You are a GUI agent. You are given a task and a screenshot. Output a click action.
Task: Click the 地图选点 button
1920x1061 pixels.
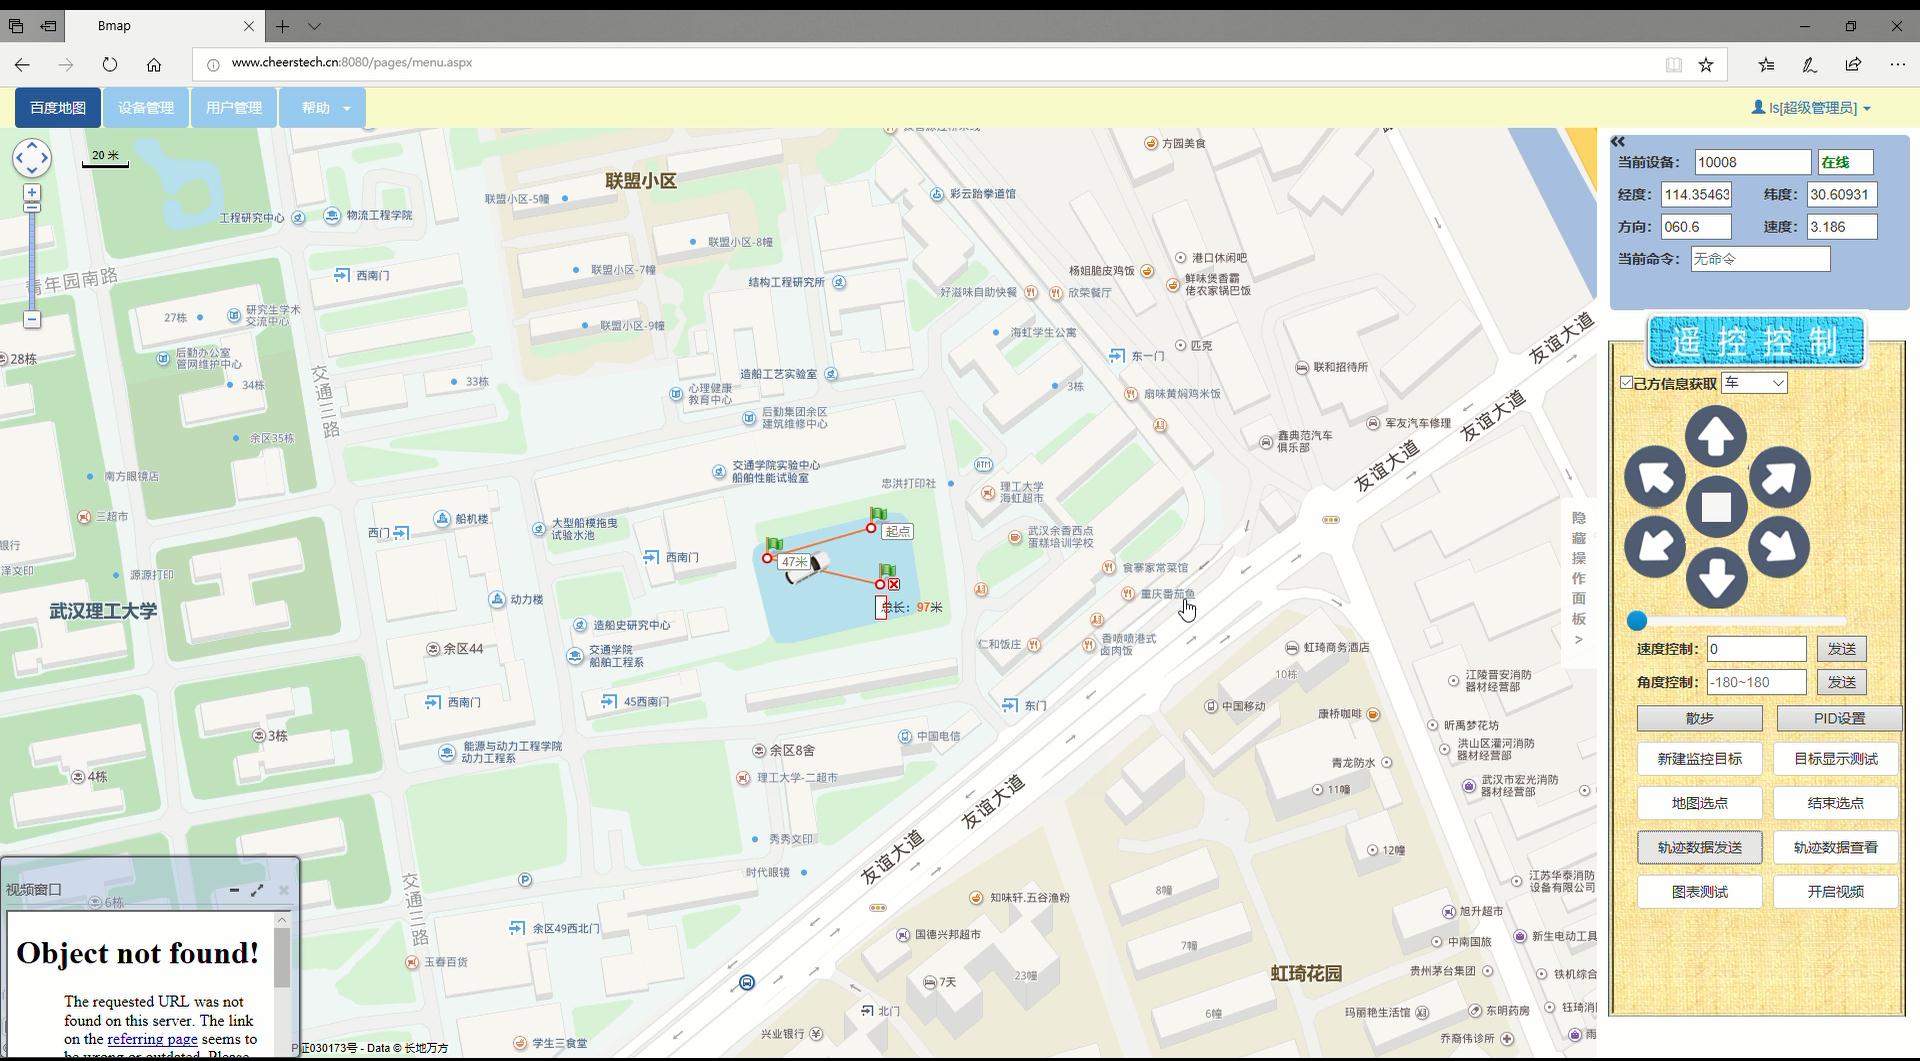pyautogui.click(x=1699, y=803)
